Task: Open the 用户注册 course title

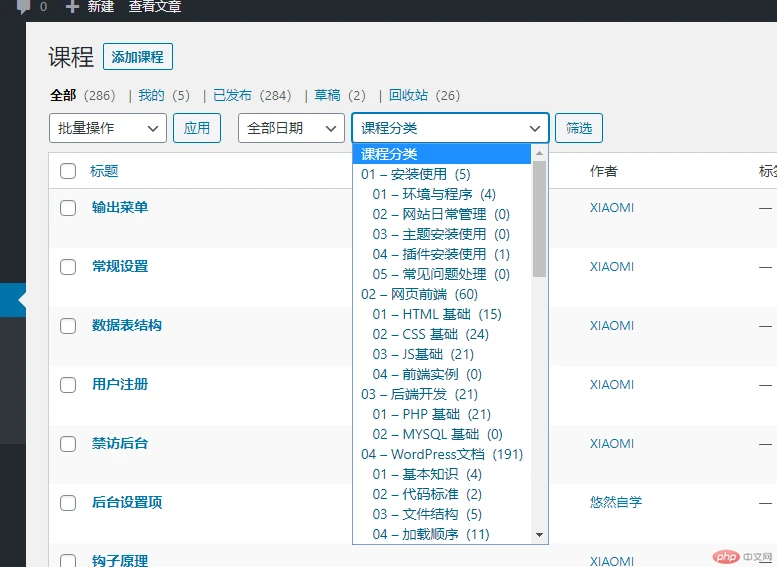Action: (120, 384)
